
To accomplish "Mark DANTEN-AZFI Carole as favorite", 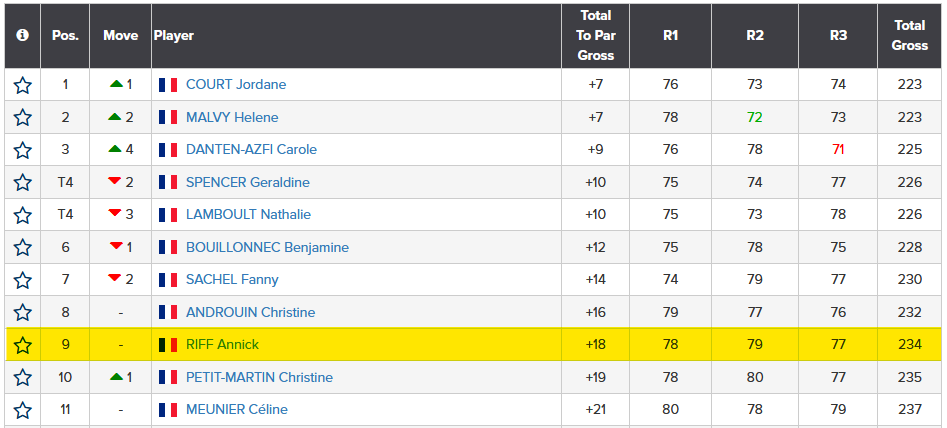I will point(22,150).
